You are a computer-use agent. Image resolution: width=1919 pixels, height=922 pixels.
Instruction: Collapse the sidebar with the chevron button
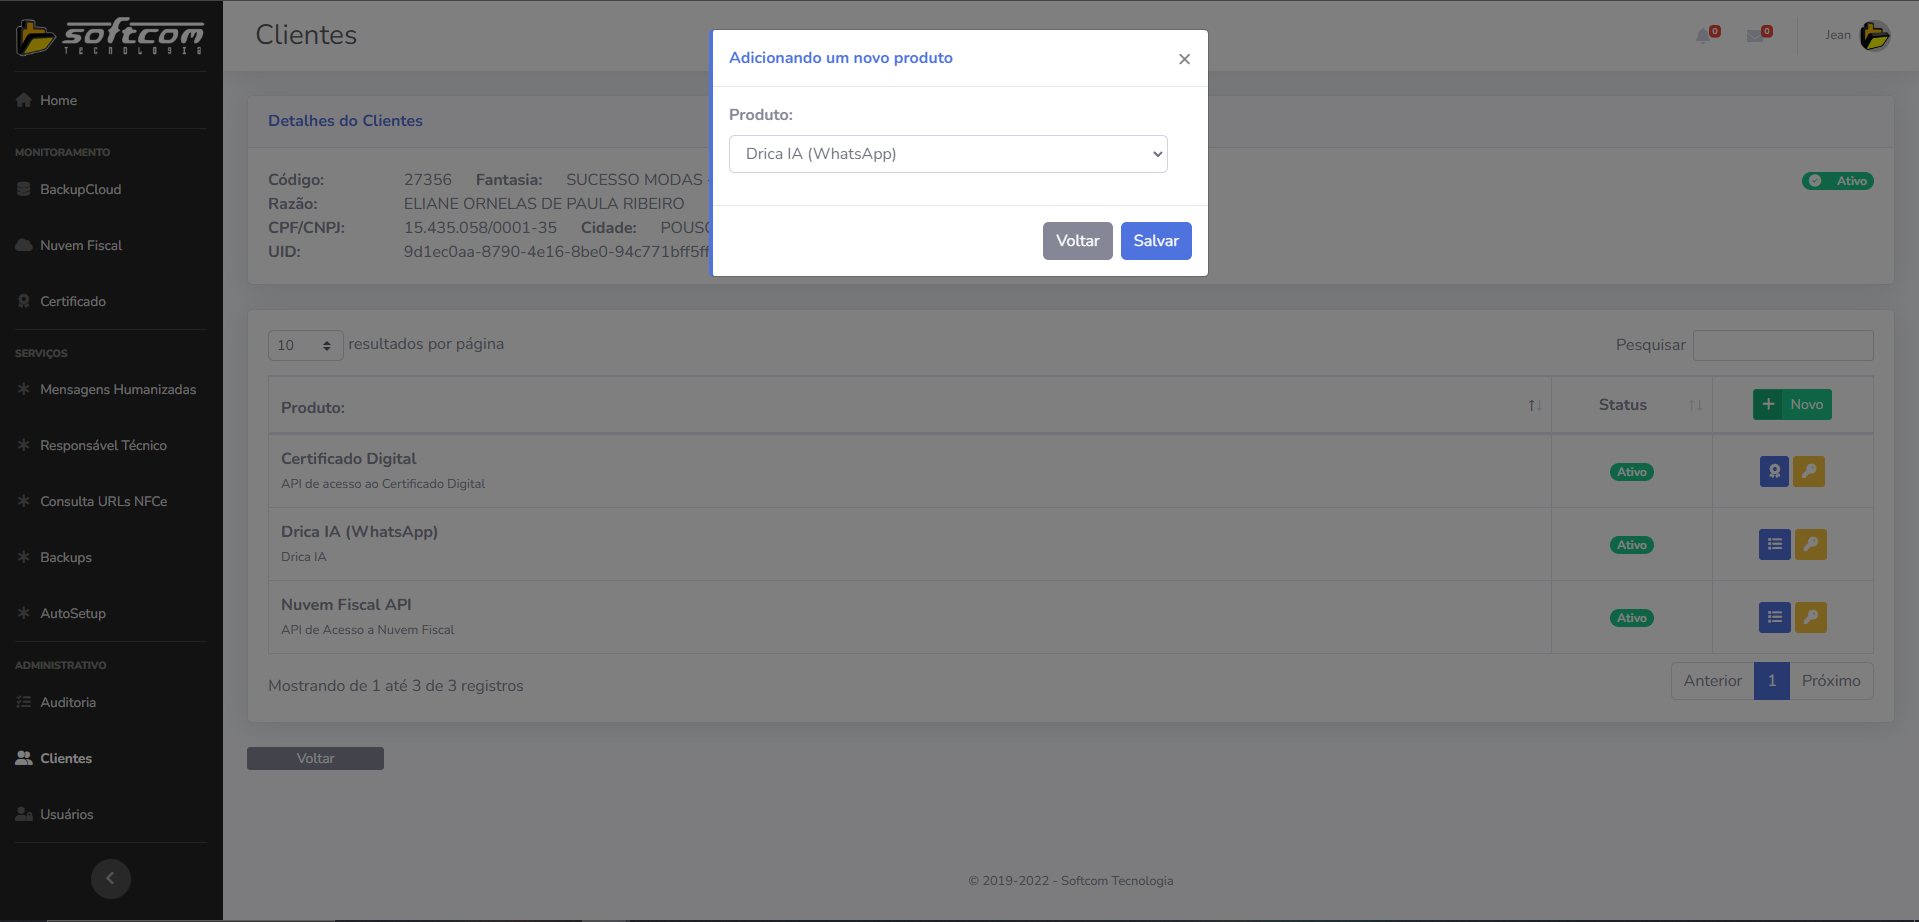coord(111,879)
